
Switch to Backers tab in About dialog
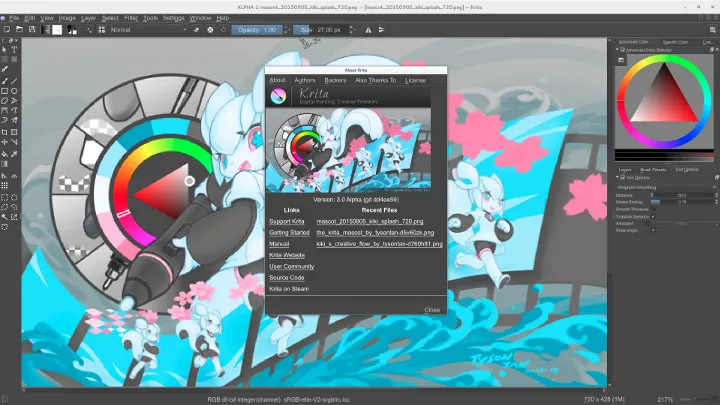(x=335, y=80)
